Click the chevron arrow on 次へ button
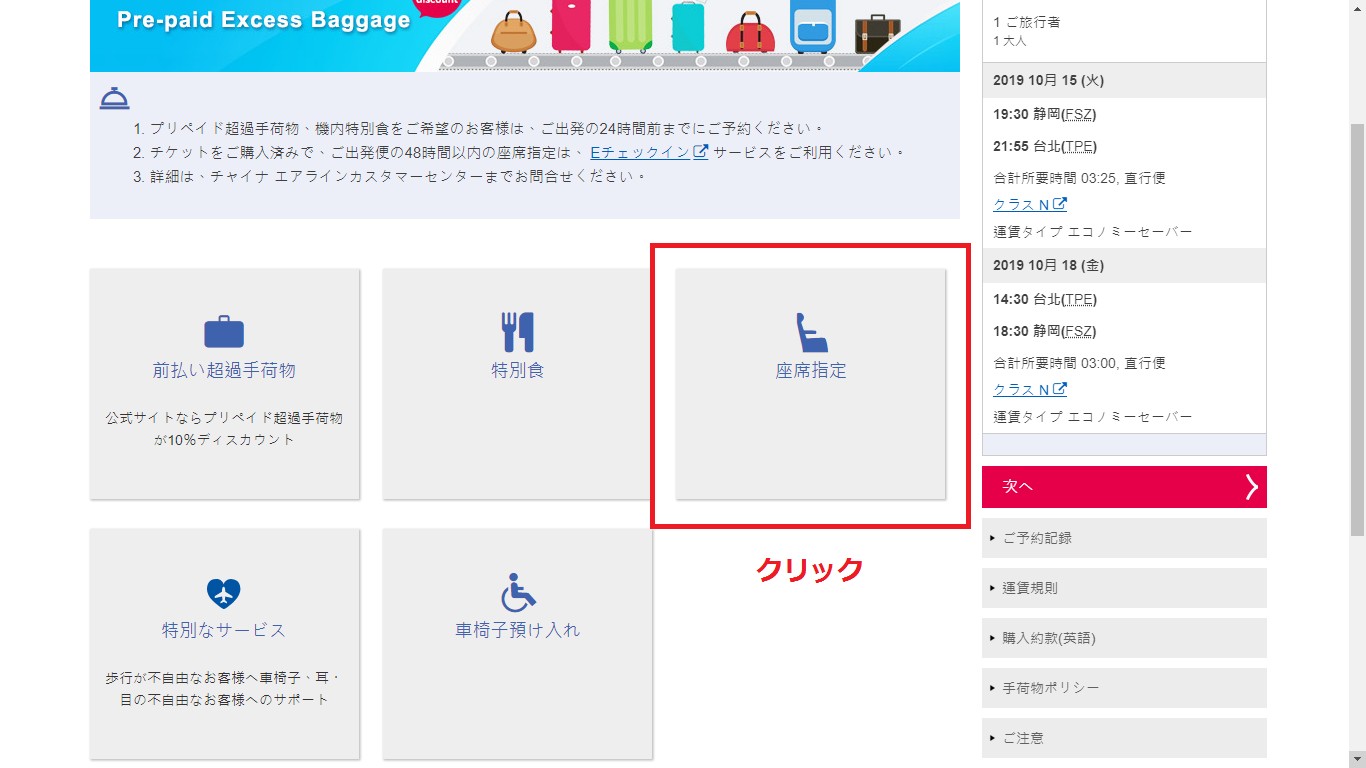Viewport: 1366px width, 768px height. 1251,487
